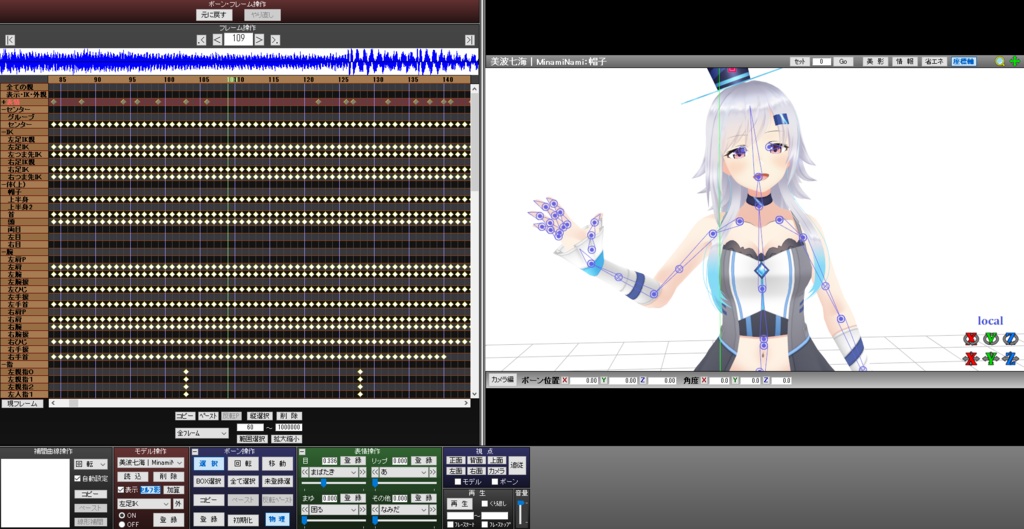Viewport: 1024px width, 529px height.
Task: Toggle the くり返し loop checkbox
Action: (x=484, y=504)
